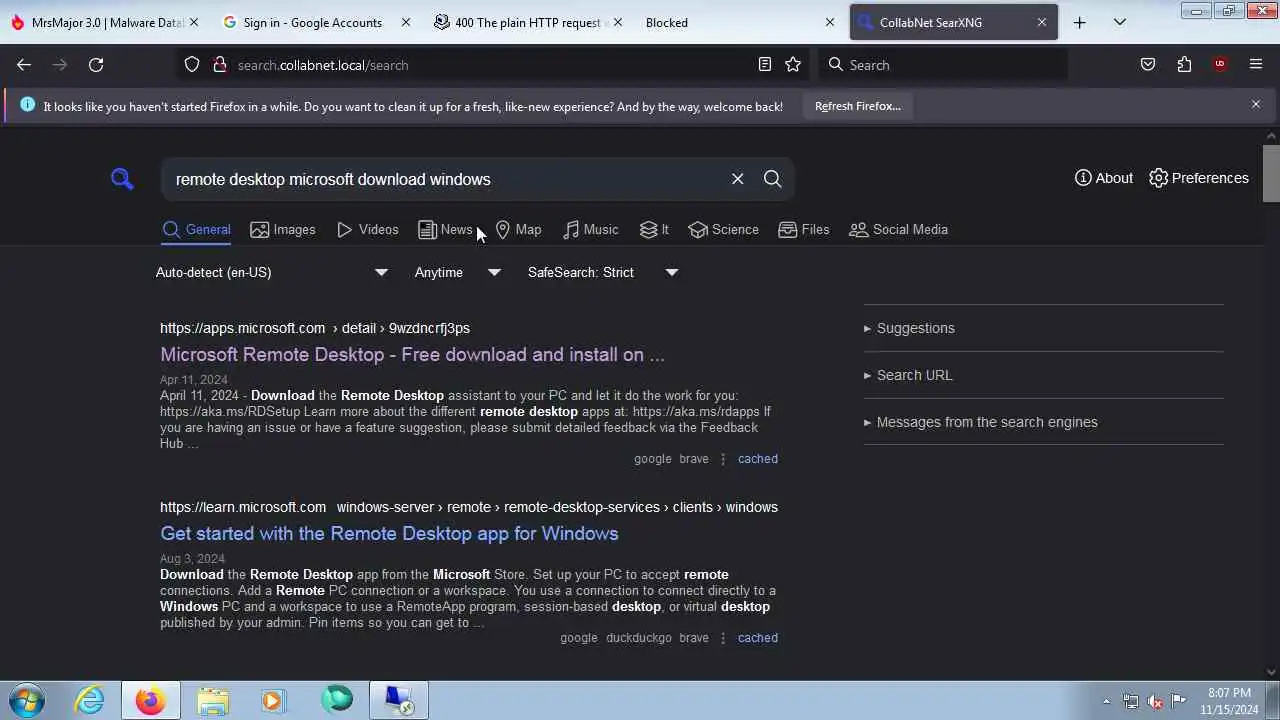
Task: Click the Remote Desktop taskbar icon
Action: [399, 700]
